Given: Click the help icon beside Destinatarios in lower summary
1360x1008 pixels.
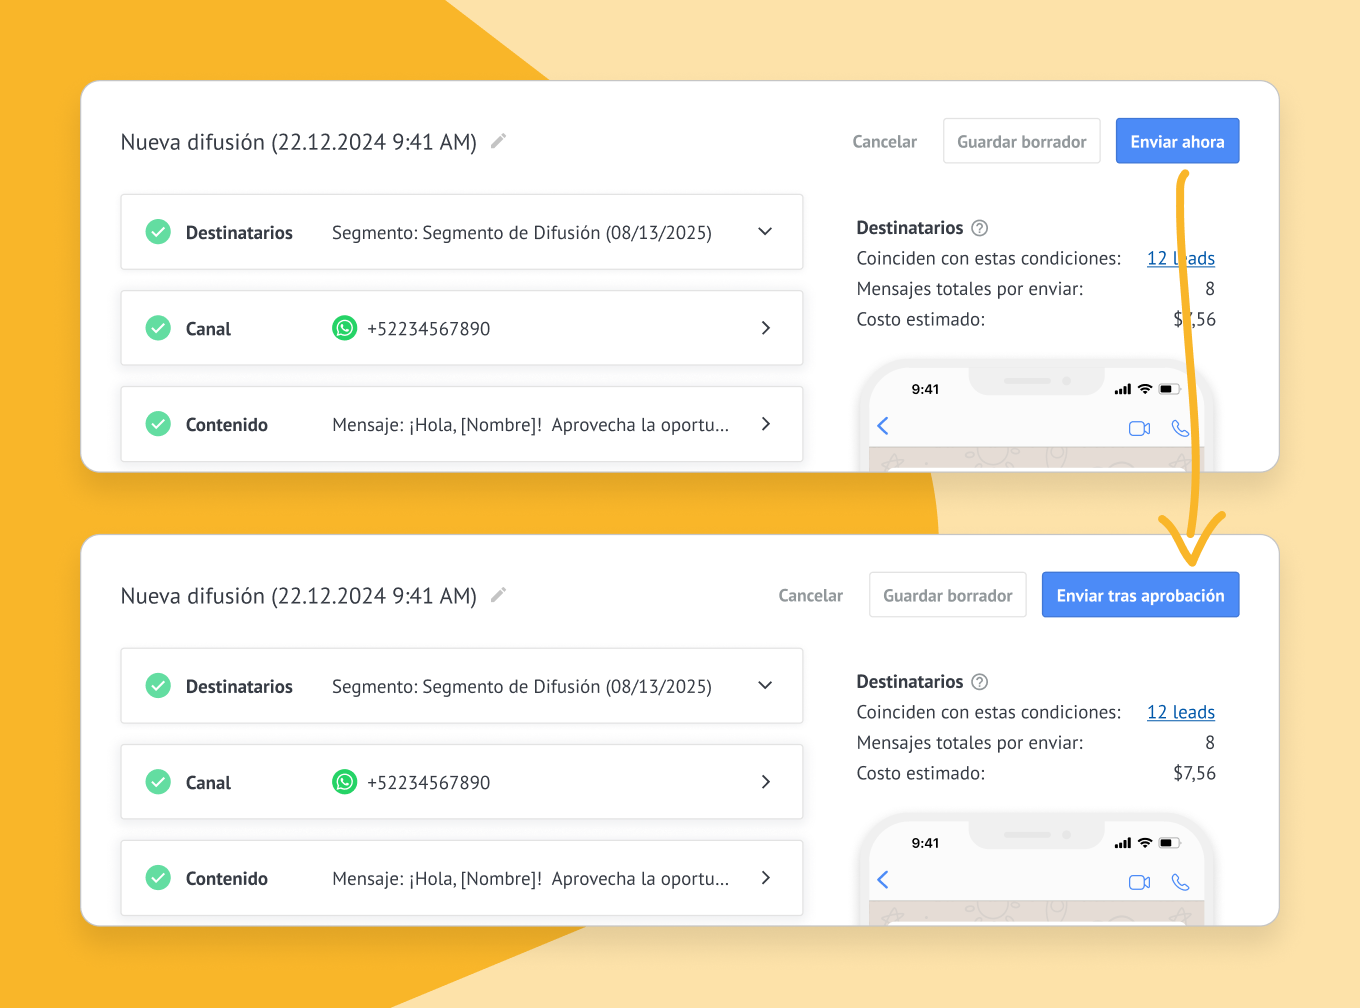Looking at the screenshot, I should click(x=980, y=682).
